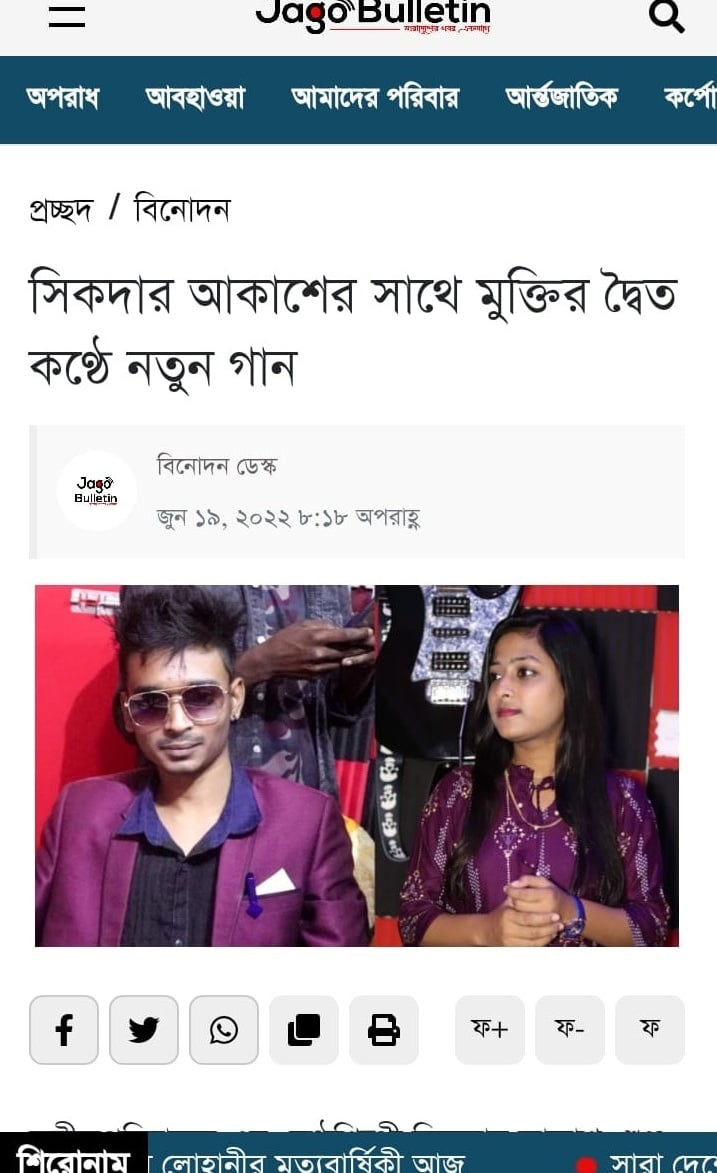Image resolution: width=717 pixels, height=1173 pixels.
Task: Share article via WhatsApp
Action: 224,1029
